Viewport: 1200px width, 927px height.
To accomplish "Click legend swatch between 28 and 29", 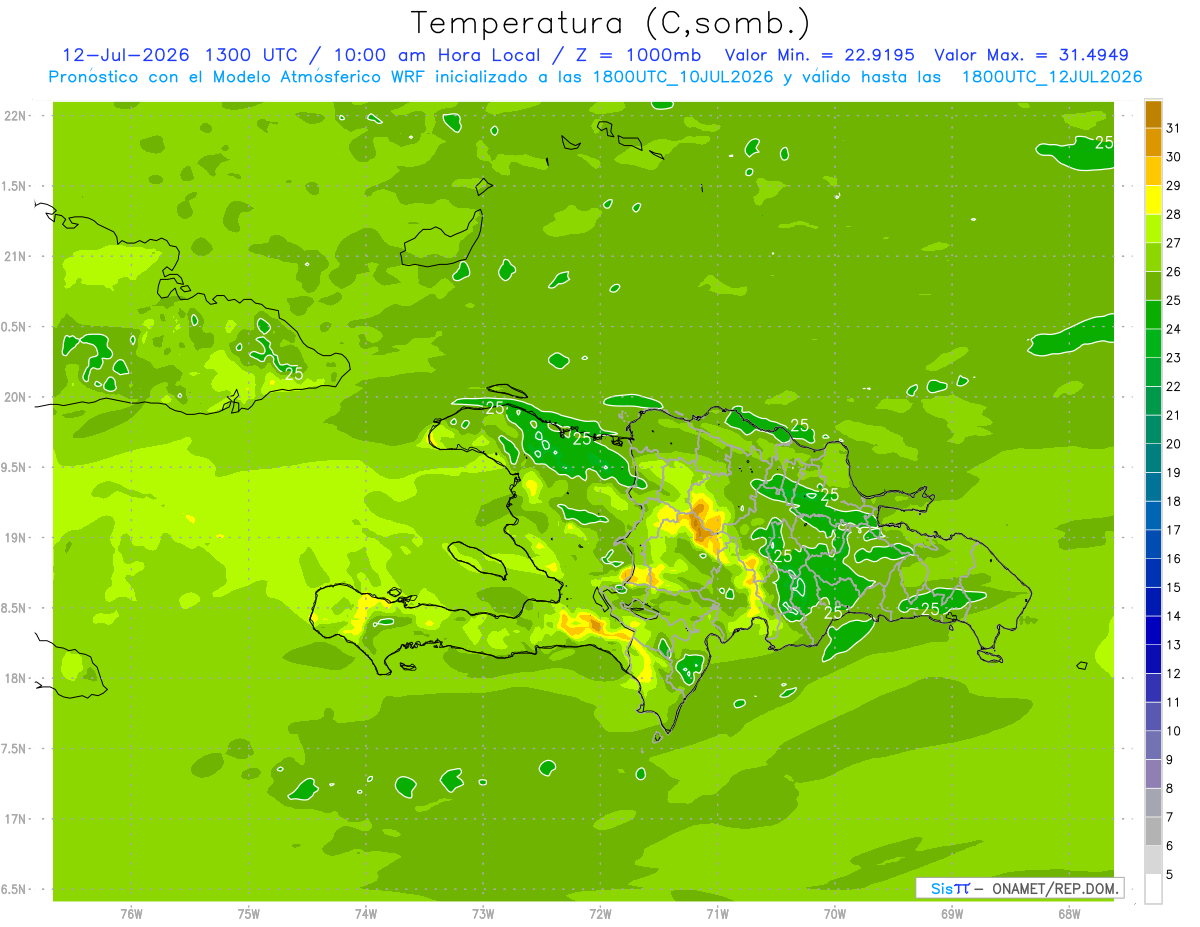I will [1153, 200].
